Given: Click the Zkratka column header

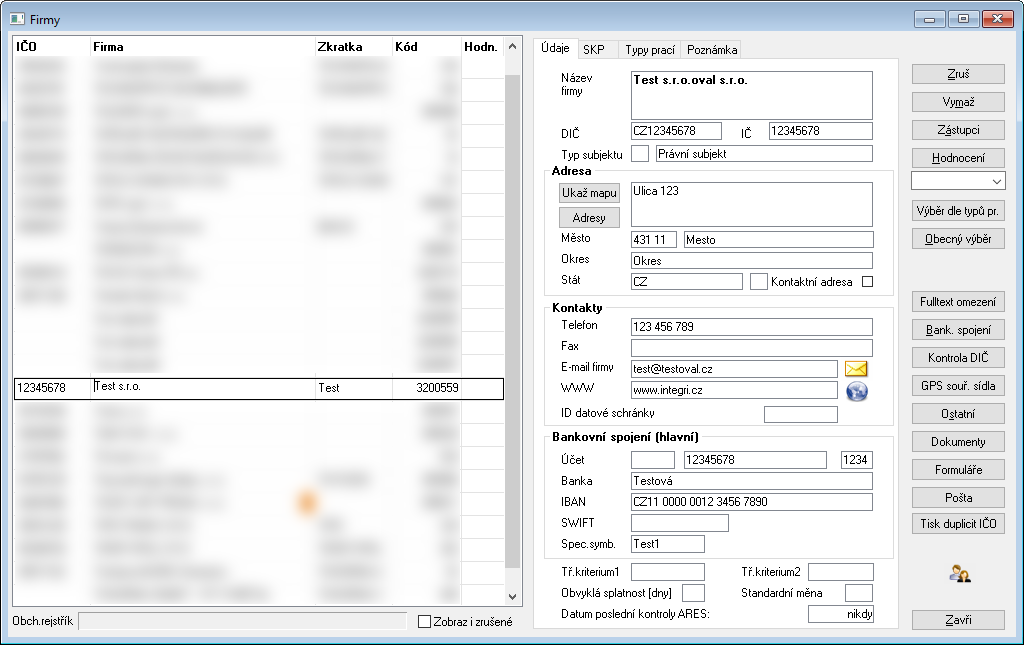Looking at the screenshot, I should point(340,47).
